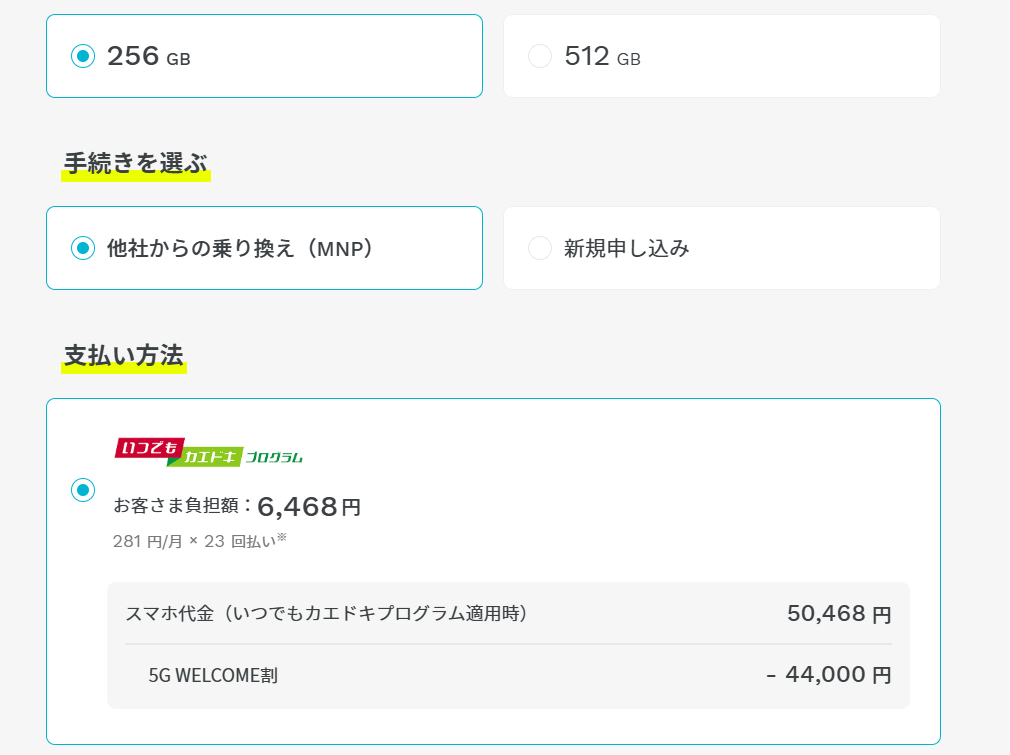The height and width of the screenshot is (755, 1010).
Task: Click the 手続きを選ぶ section heading
Action: (x=136, y=163)
